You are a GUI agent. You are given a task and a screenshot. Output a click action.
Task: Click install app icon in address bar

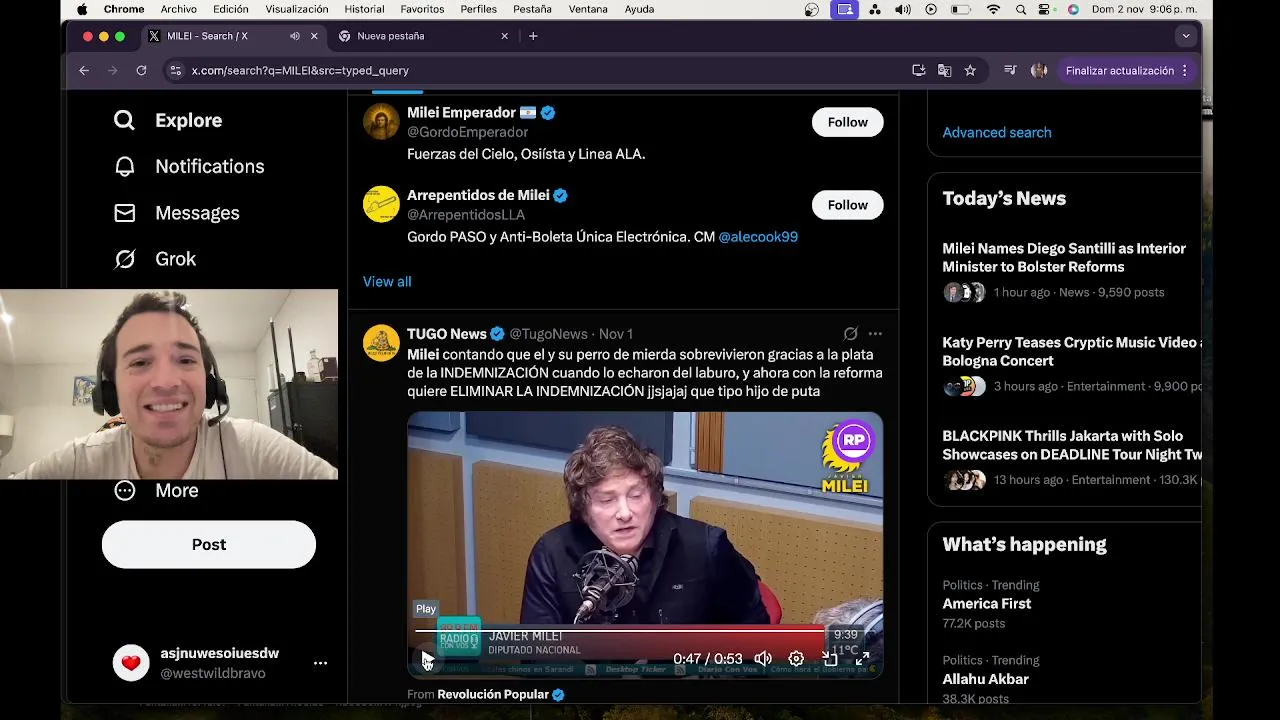(x=919, y=71)
